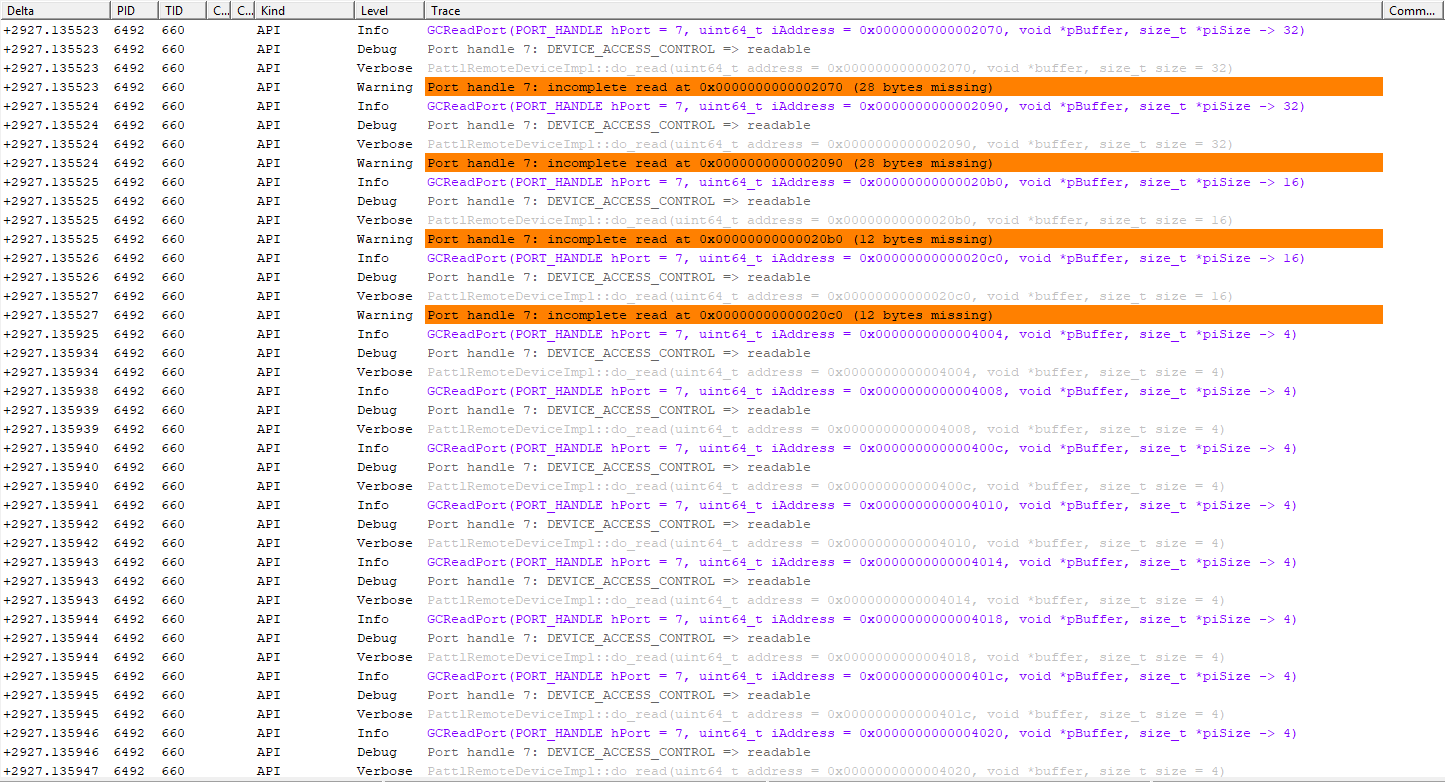Click the delta timestamp +2927.135925

pyautogui.click(x=51, y=334)
